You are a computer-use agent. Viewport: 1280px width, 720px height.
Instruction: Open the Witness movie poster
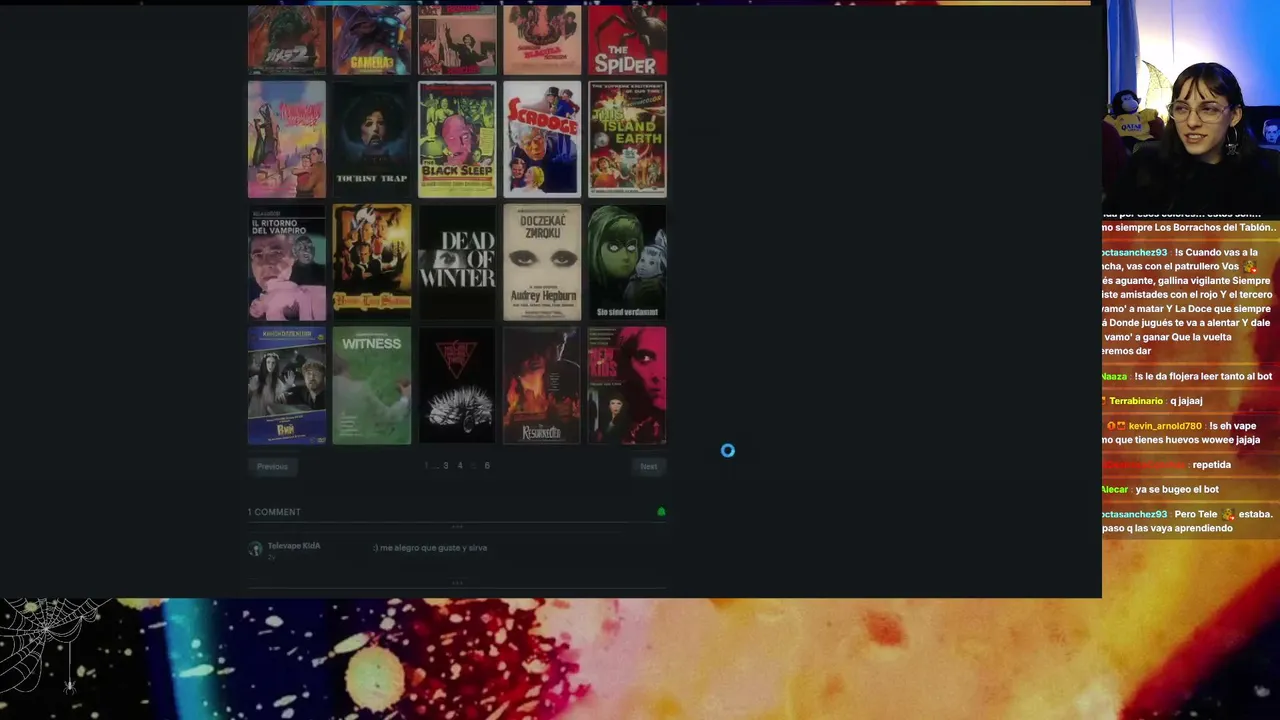[x=372, y=385]
